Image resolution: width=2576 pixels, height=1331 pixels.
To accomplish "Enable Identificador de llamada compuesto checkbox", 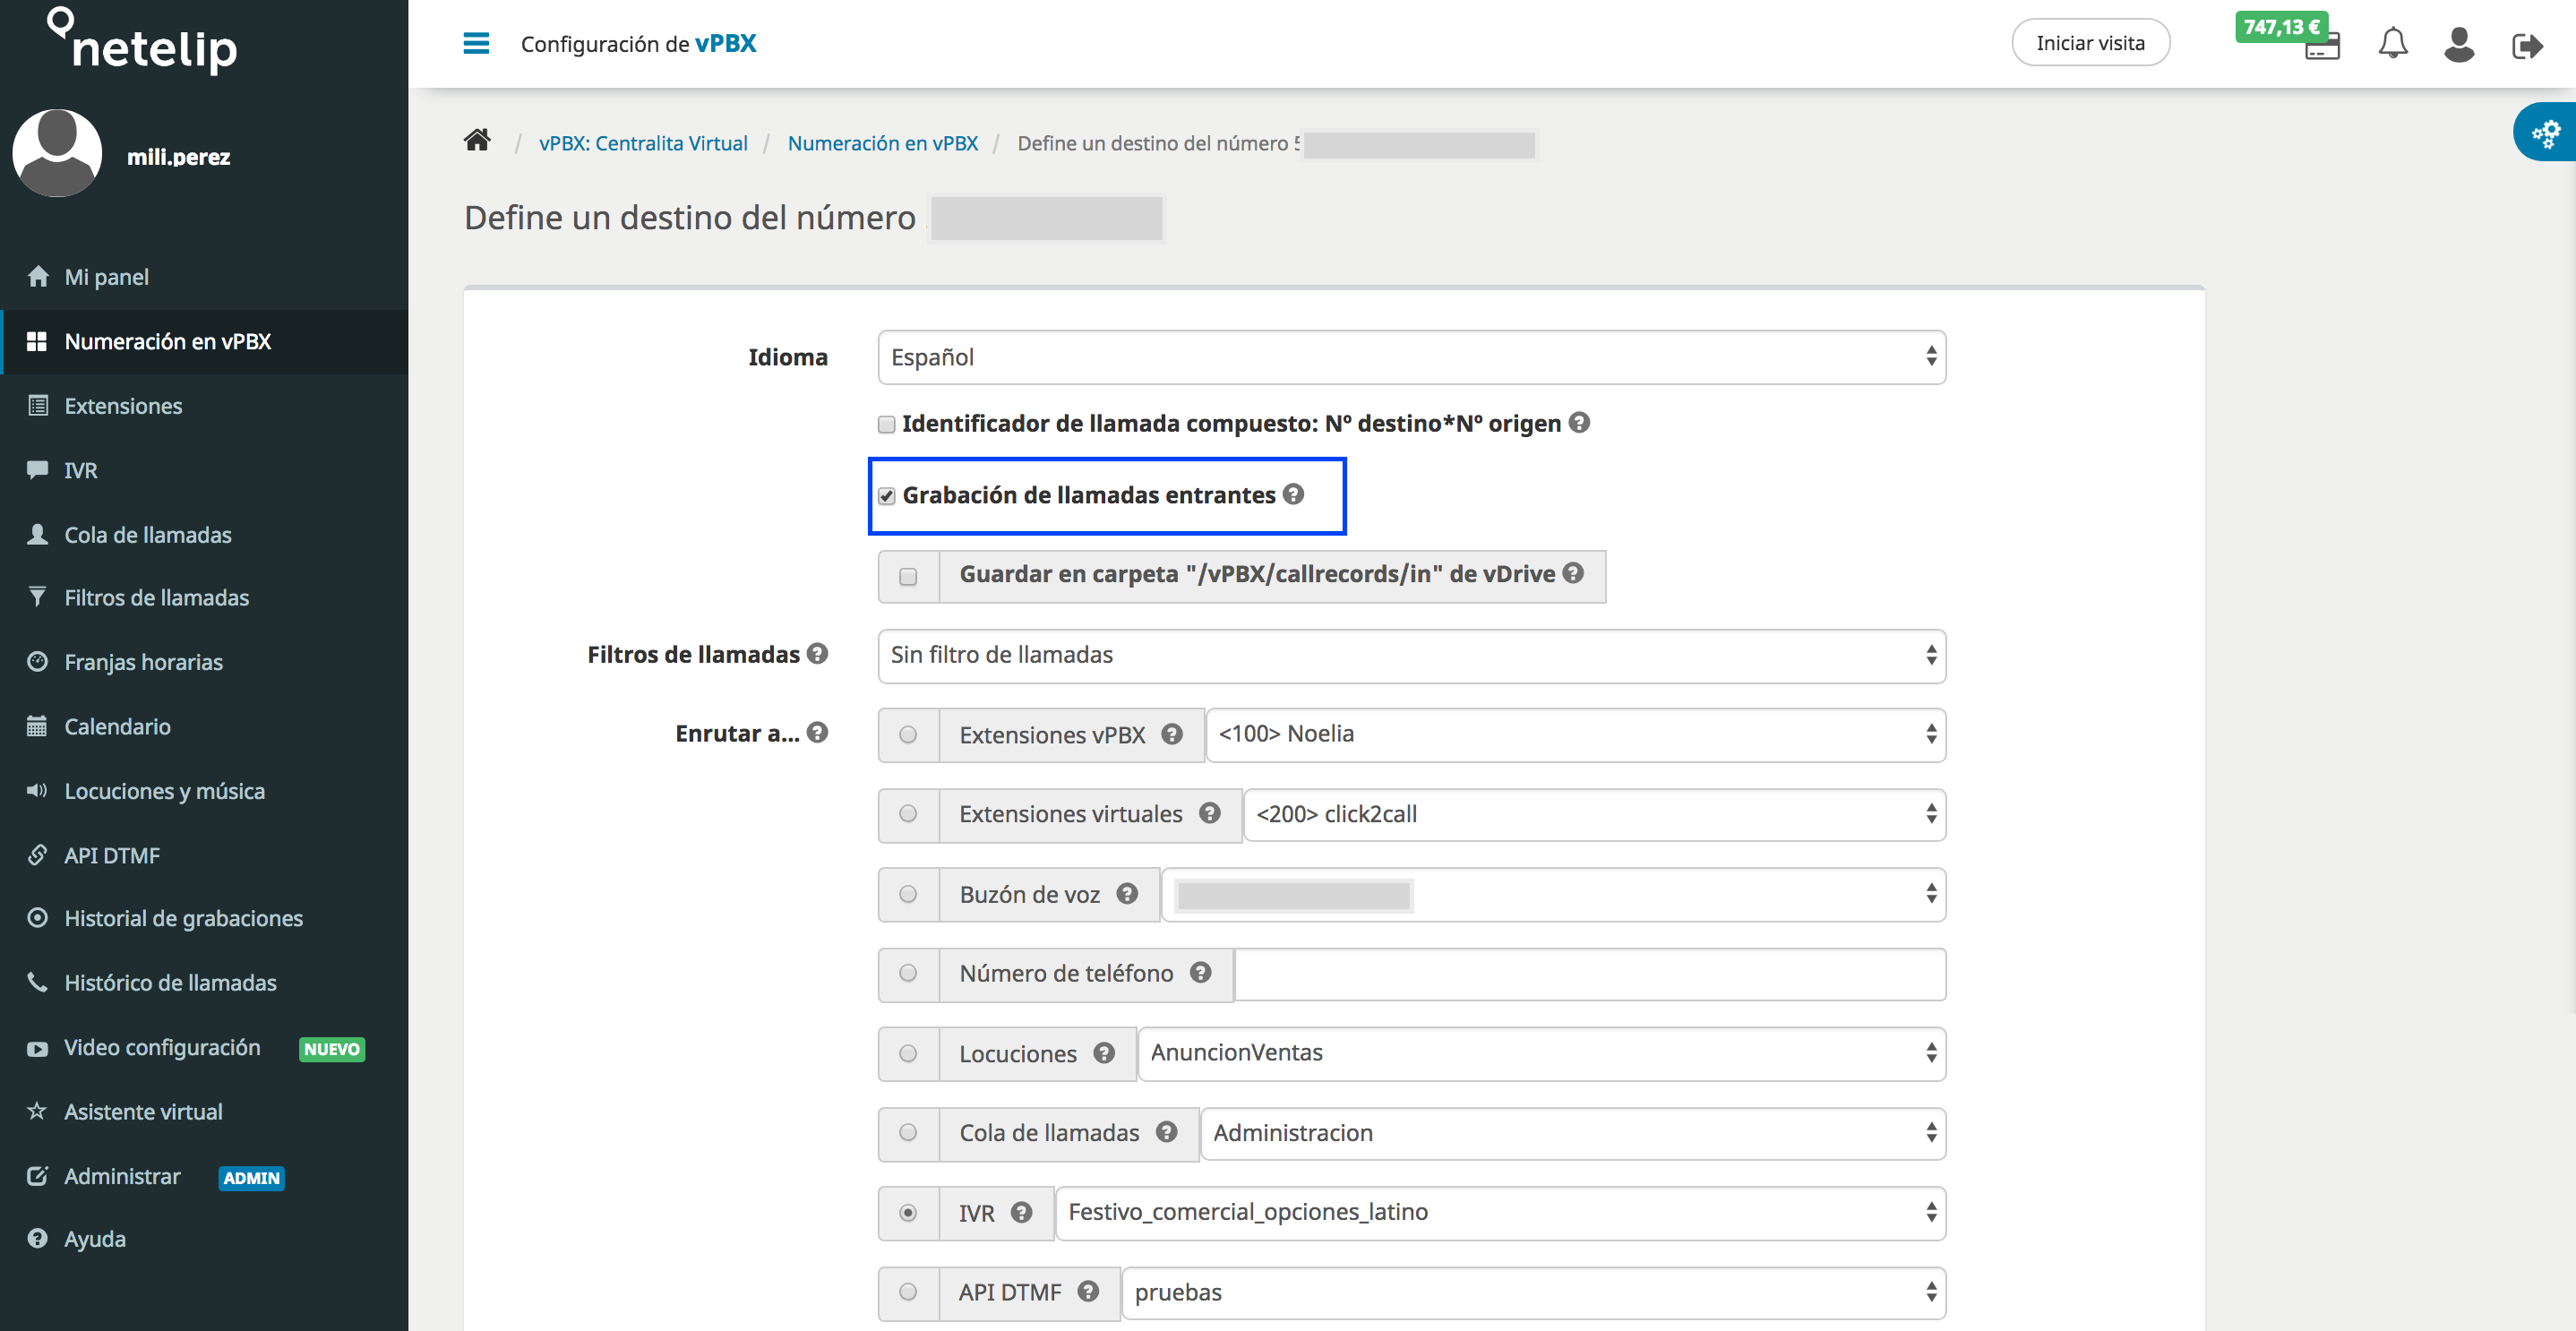I will [x=886, y=424].
